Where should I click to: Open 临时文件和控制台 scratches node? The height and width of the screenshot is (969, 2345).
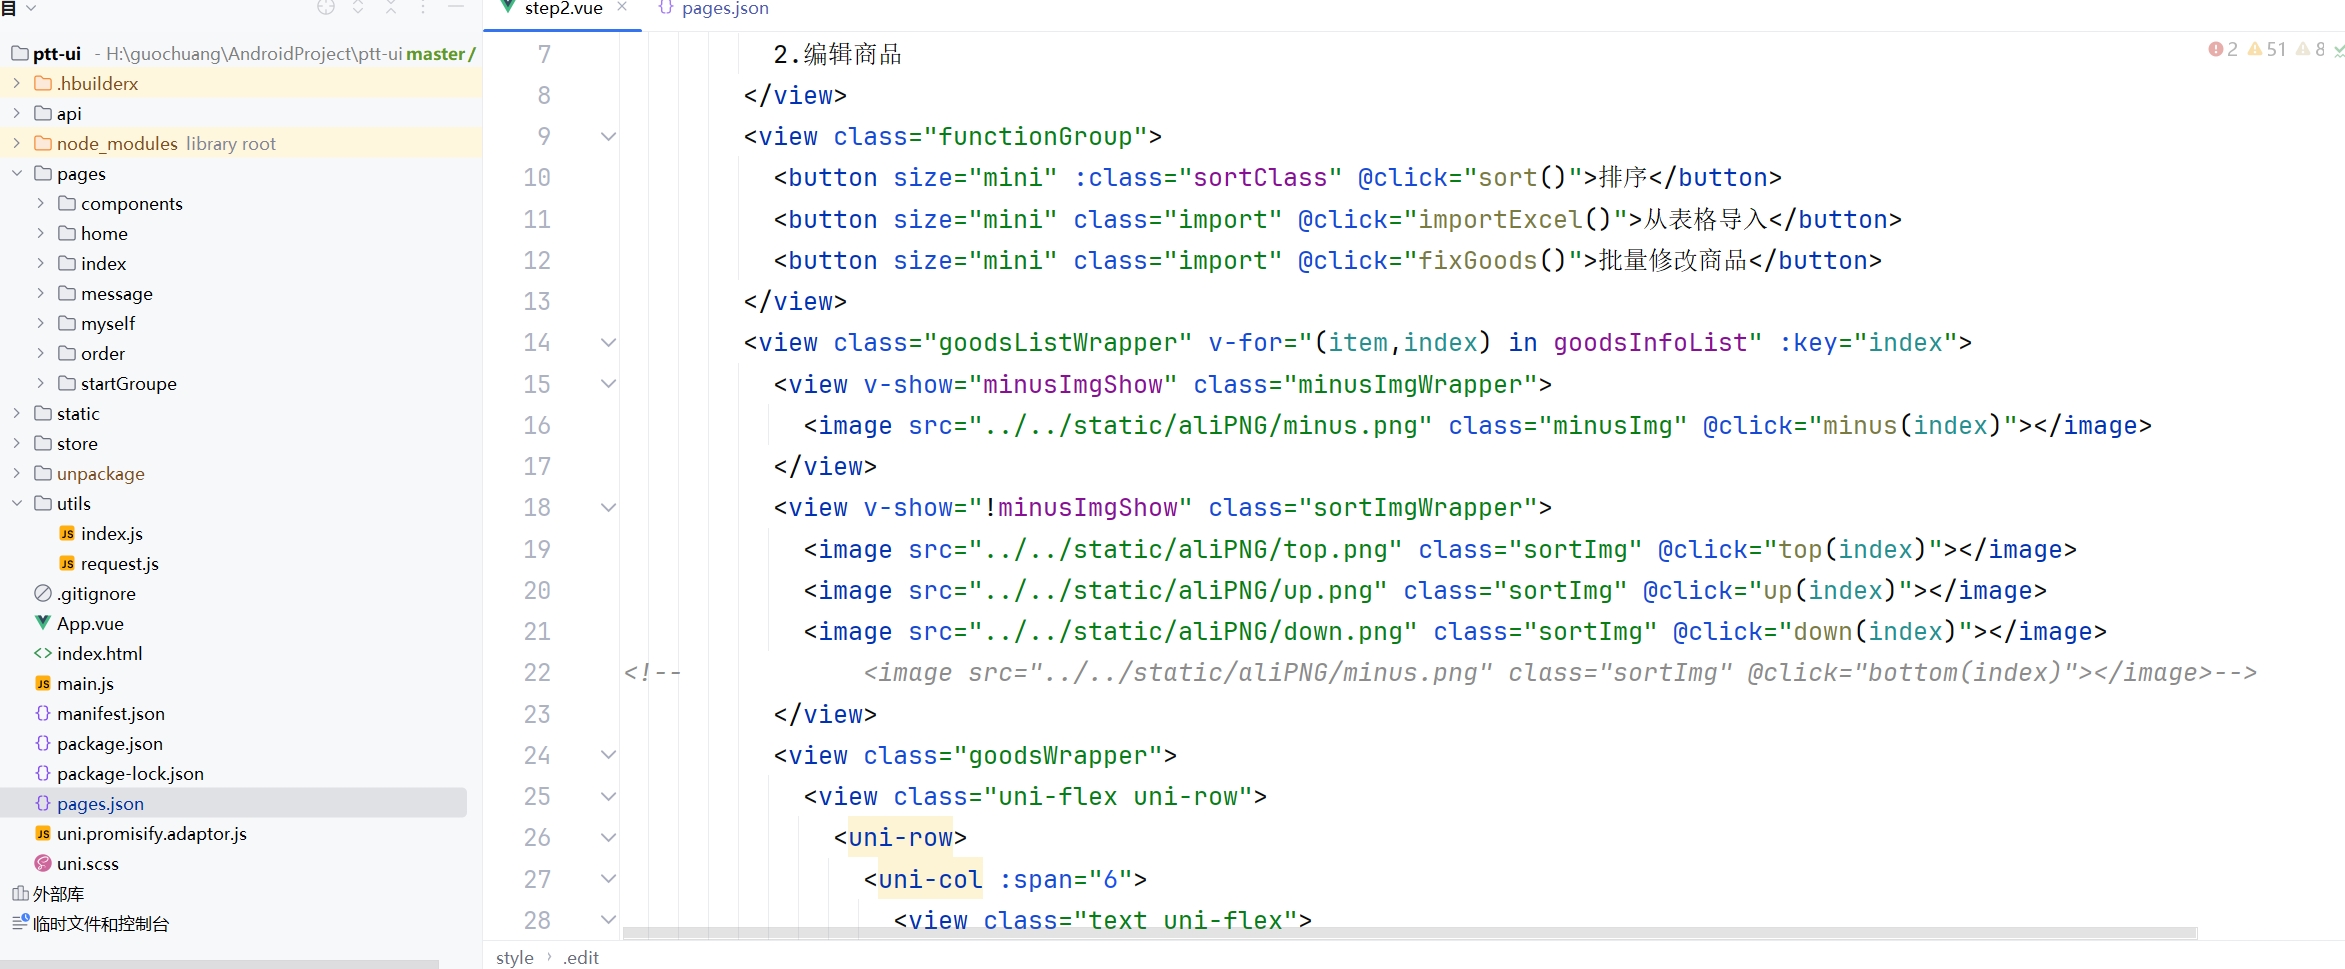click(x=101, y=924)
